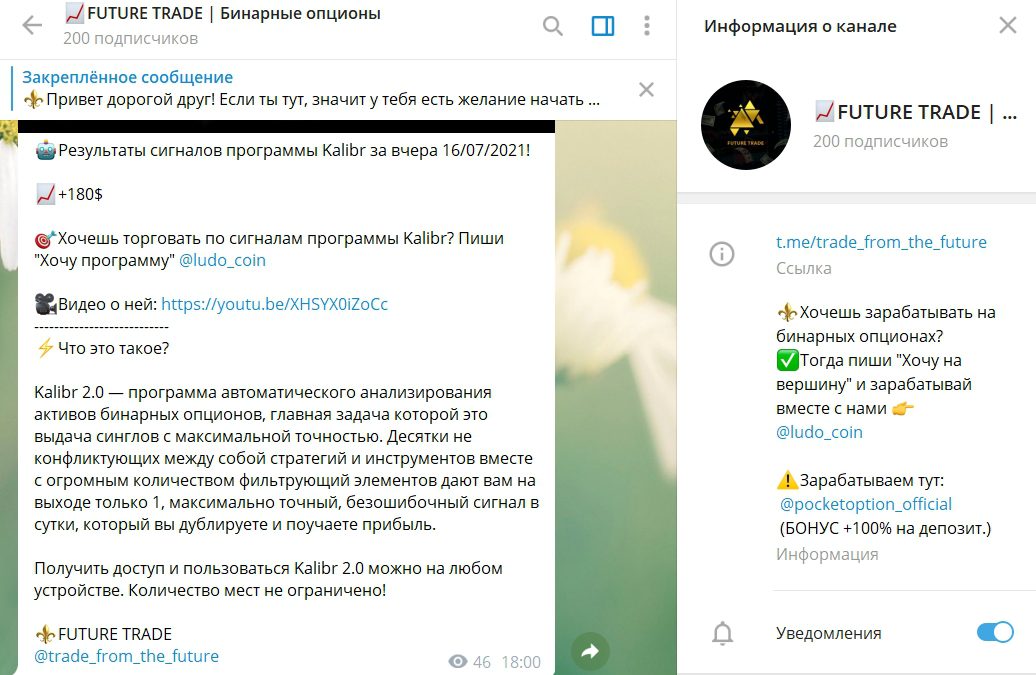The width and height of the screenshot is (1036, 675).
Task: Open @pocketoption_official in channel info
Action: [x=866, y=504]
